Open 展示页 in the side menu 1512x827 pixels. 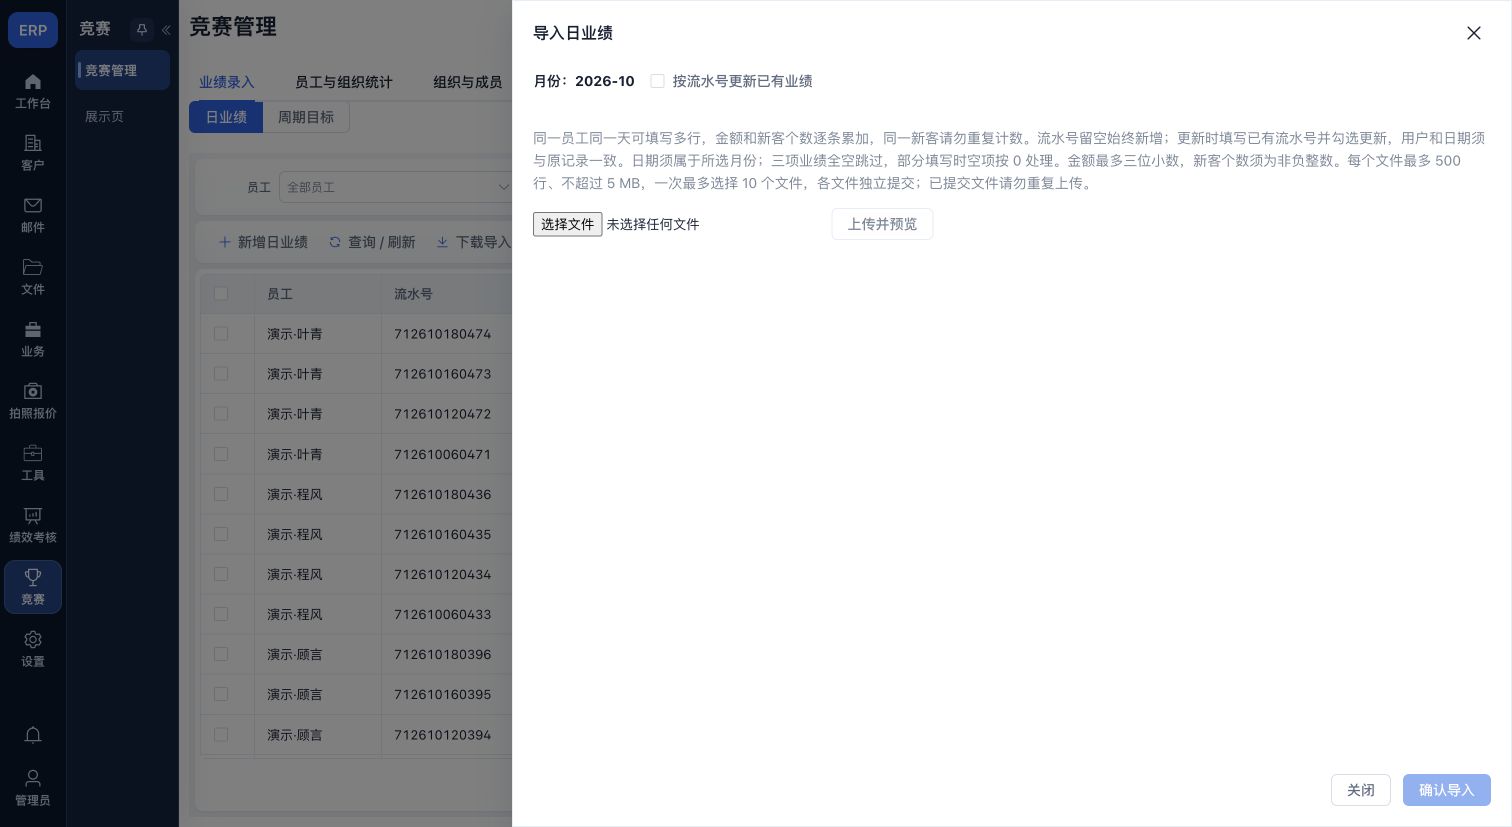click(105, 116)
